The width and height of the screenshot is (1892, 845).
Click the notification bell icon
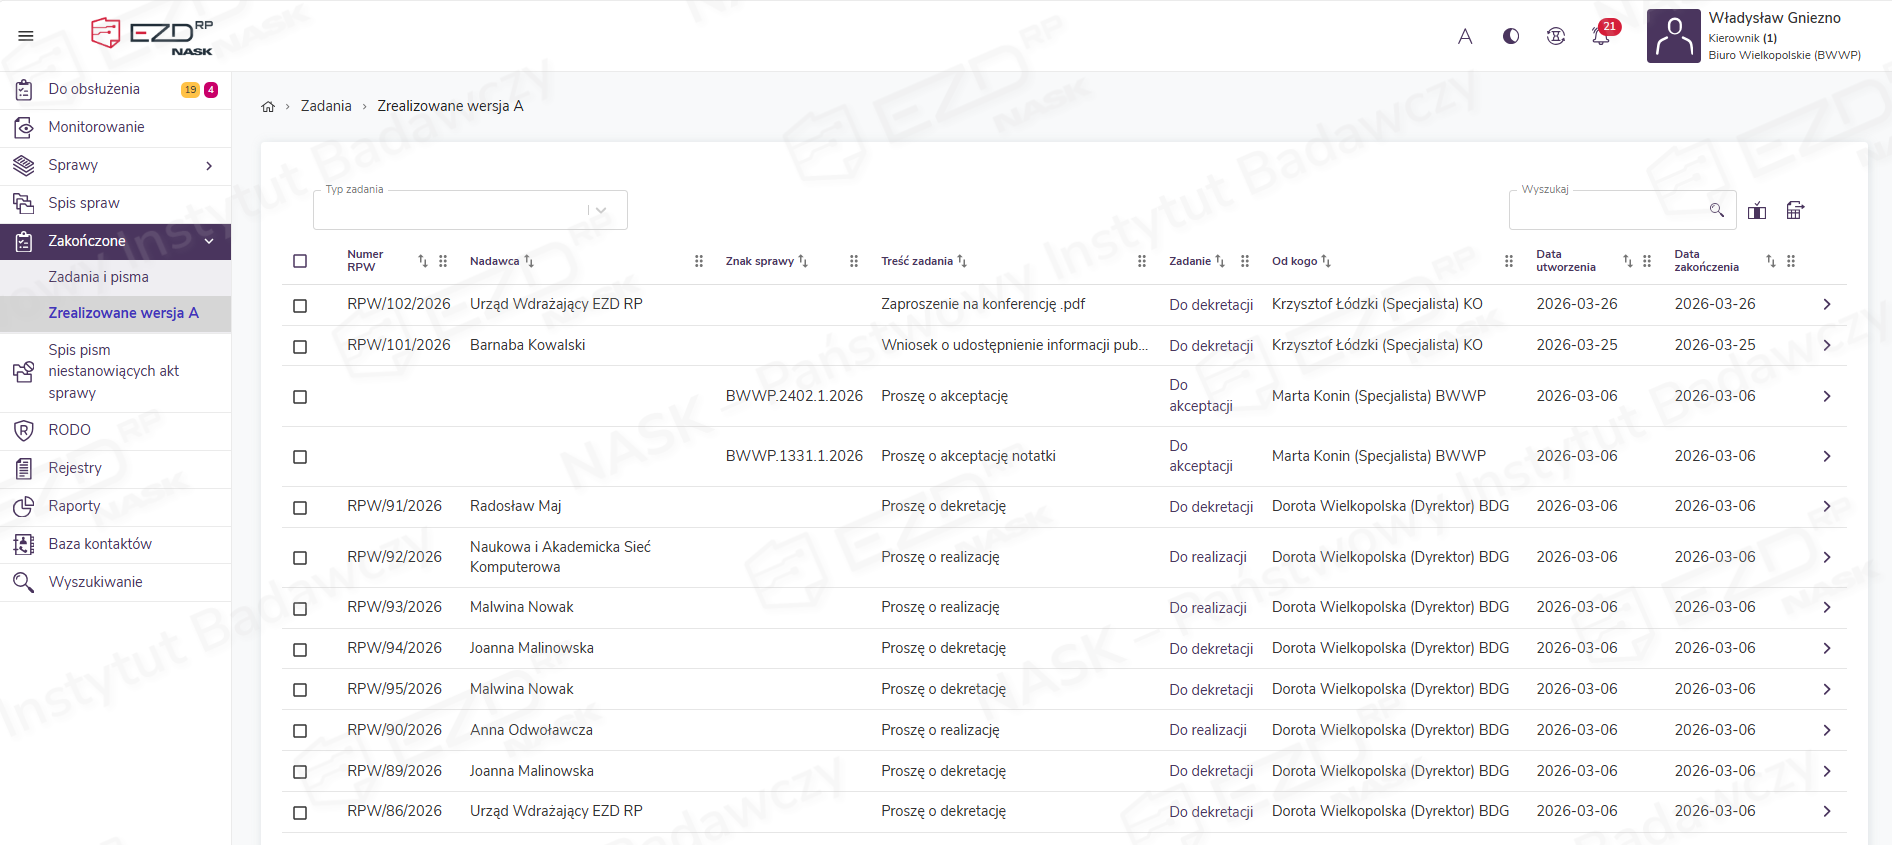pyautogui.click(x=1600, y=36)
